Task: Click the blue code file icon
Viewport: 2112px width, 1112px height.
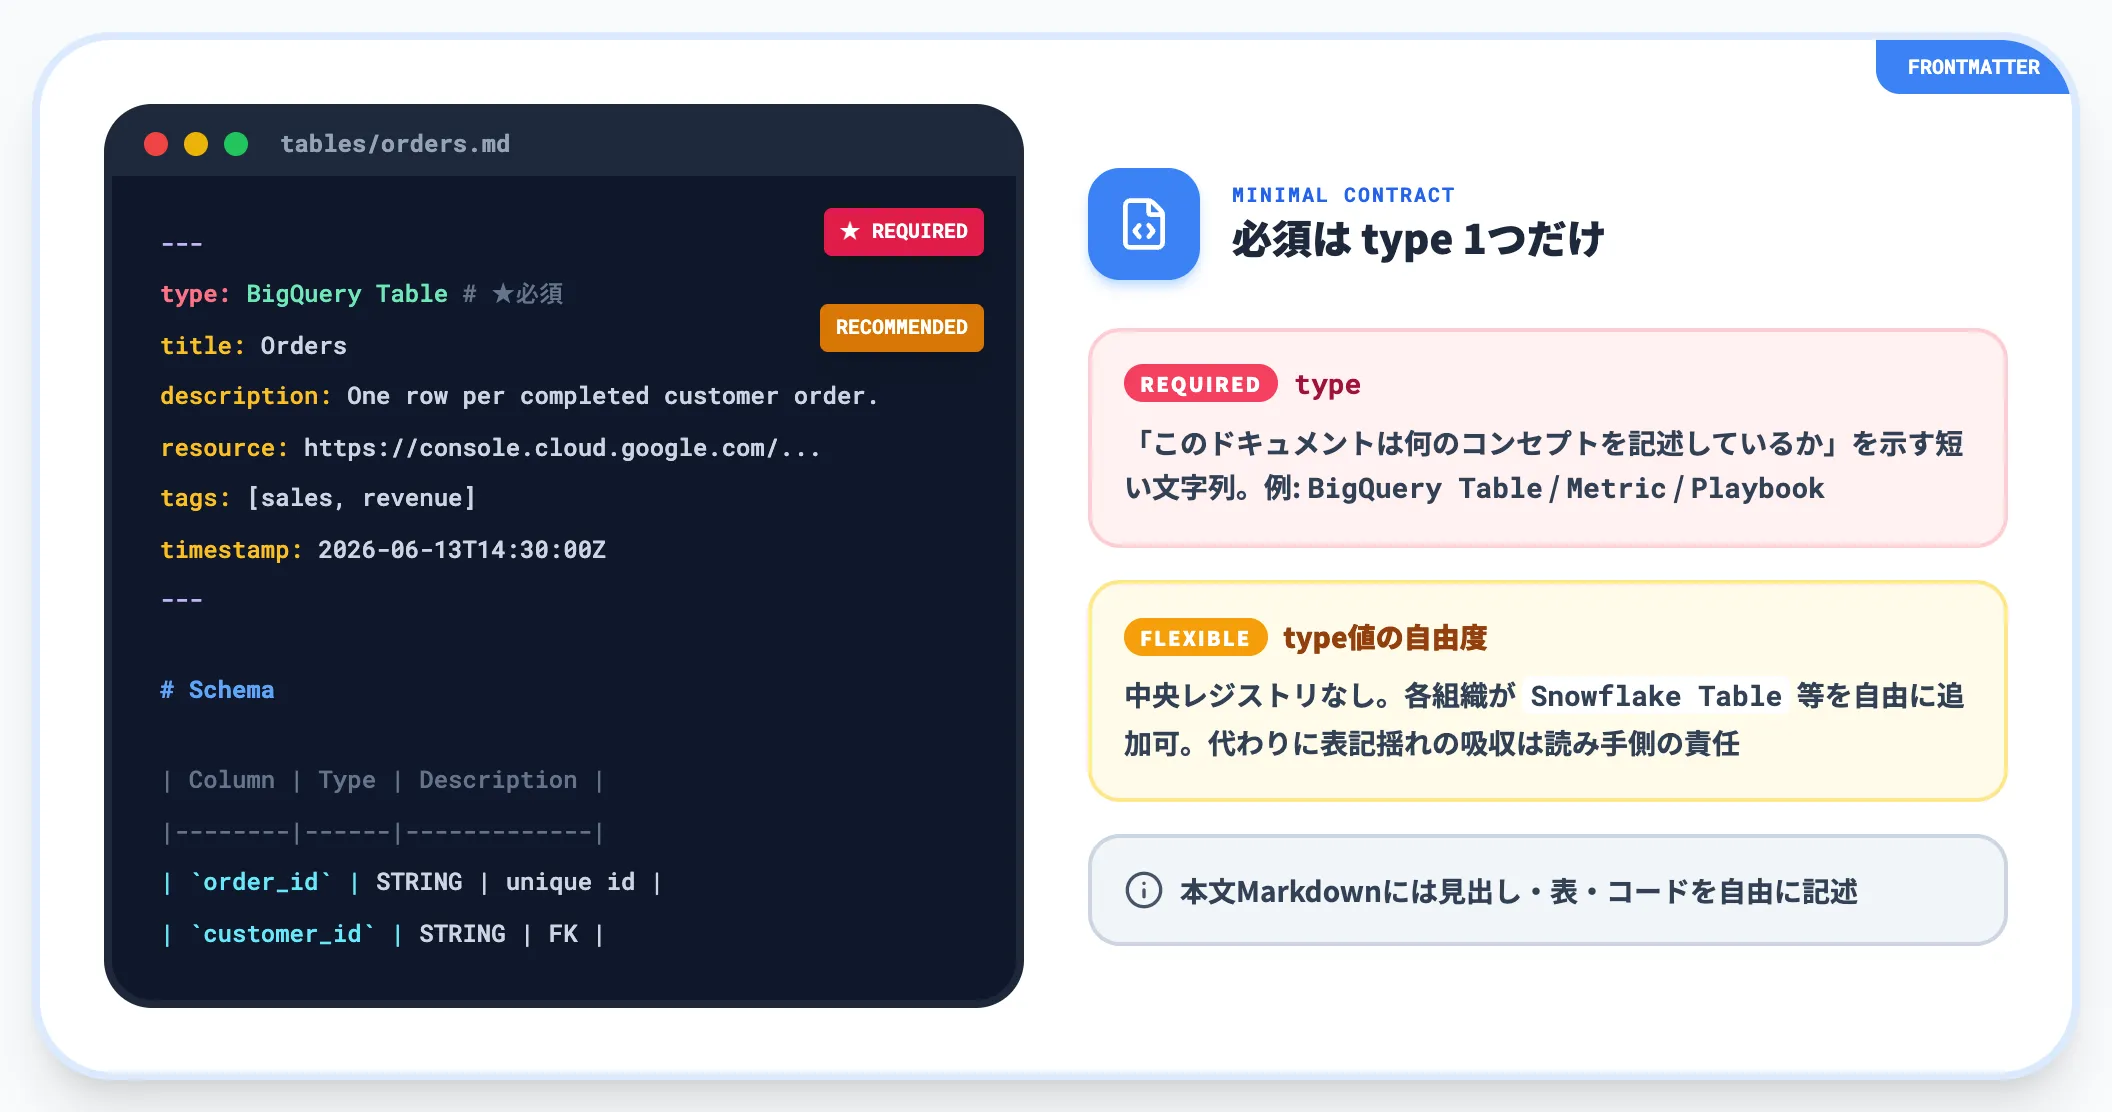Action: (1143, 224)
